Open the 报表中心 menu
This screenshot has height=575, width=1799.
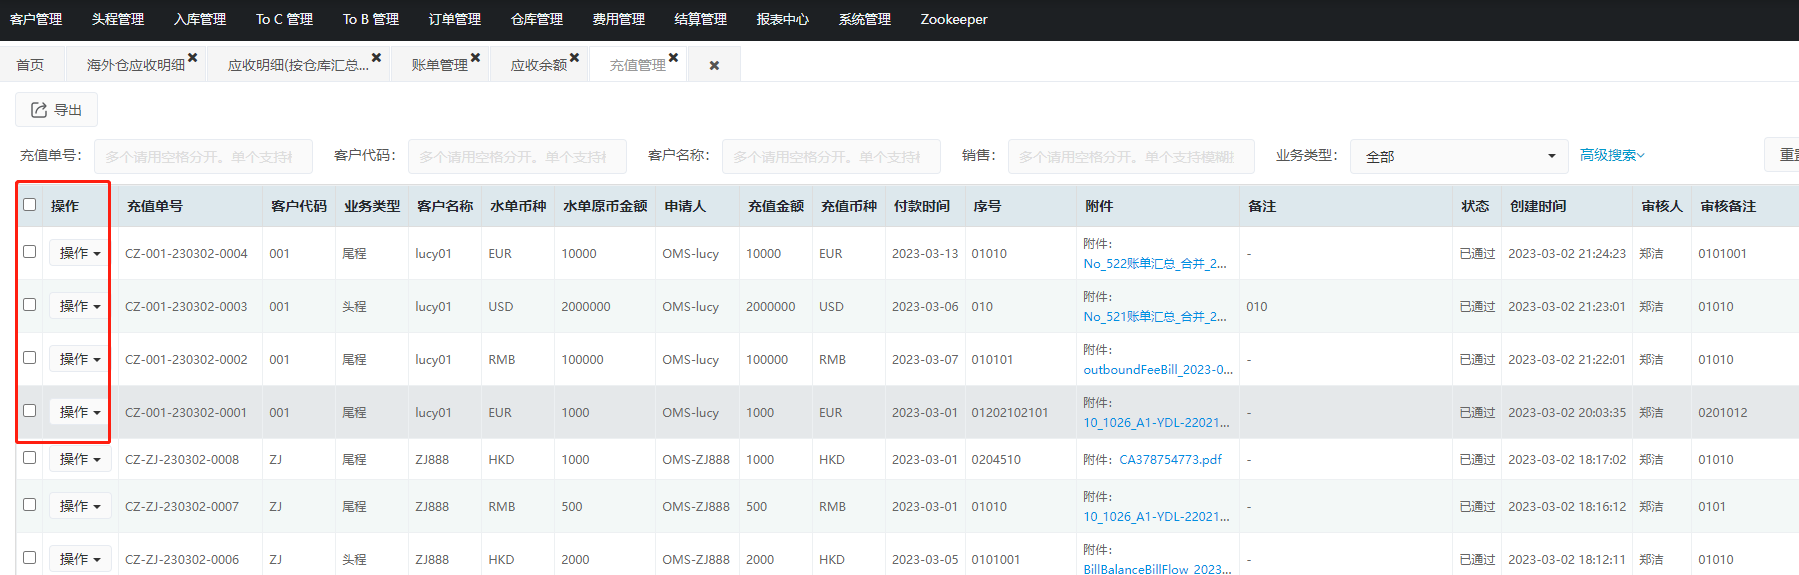pos(783,19)
